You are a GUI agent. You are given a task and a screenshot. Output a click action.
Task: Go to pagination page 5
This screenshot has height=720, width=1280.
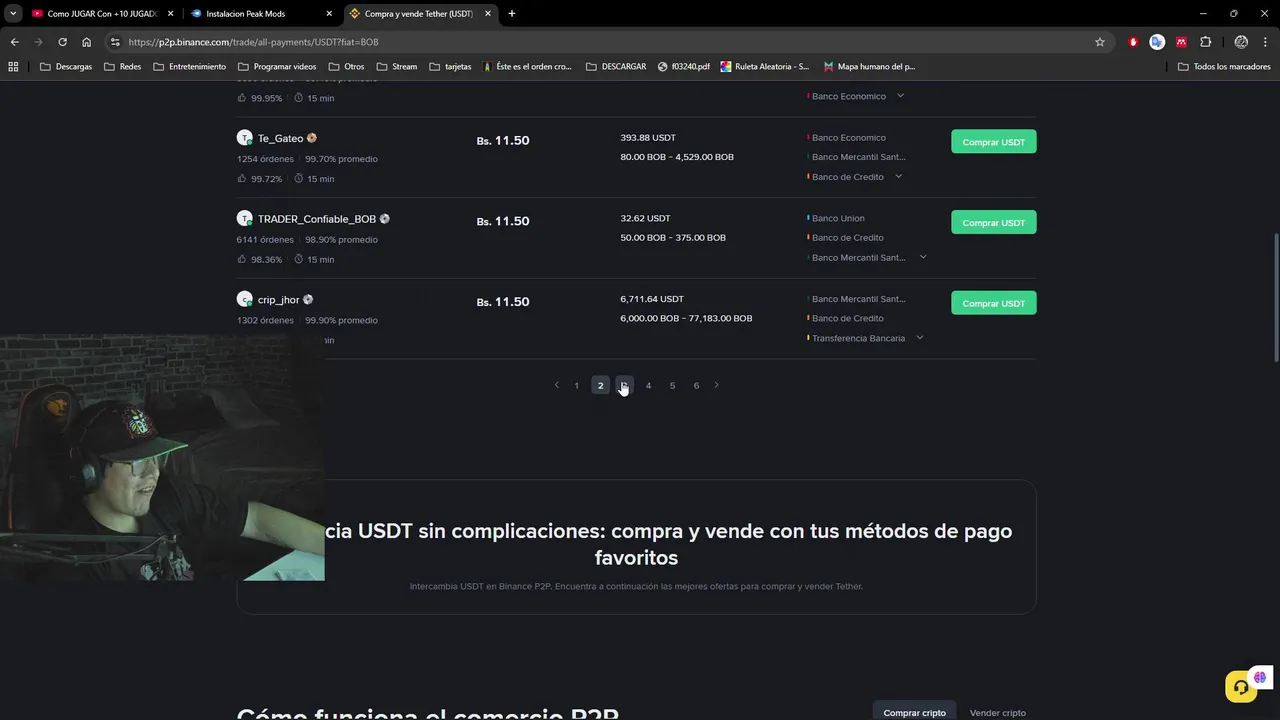672,385
